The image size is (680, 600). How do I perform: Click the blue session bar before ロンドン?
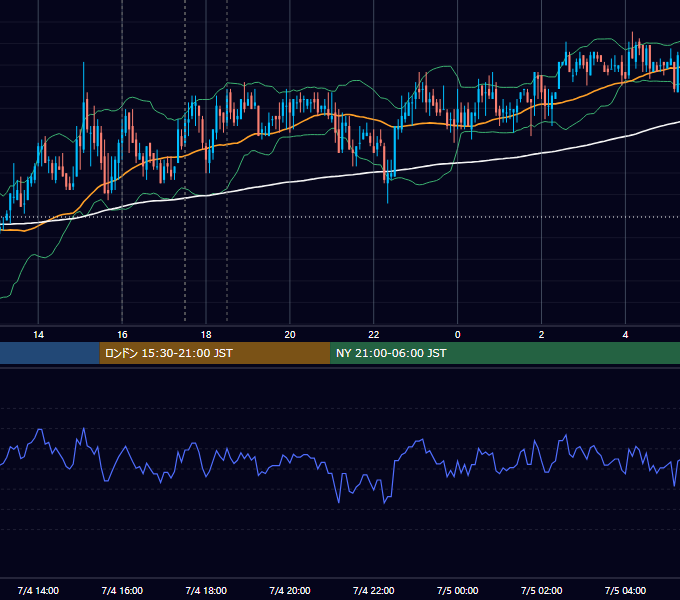click(50, 353)
